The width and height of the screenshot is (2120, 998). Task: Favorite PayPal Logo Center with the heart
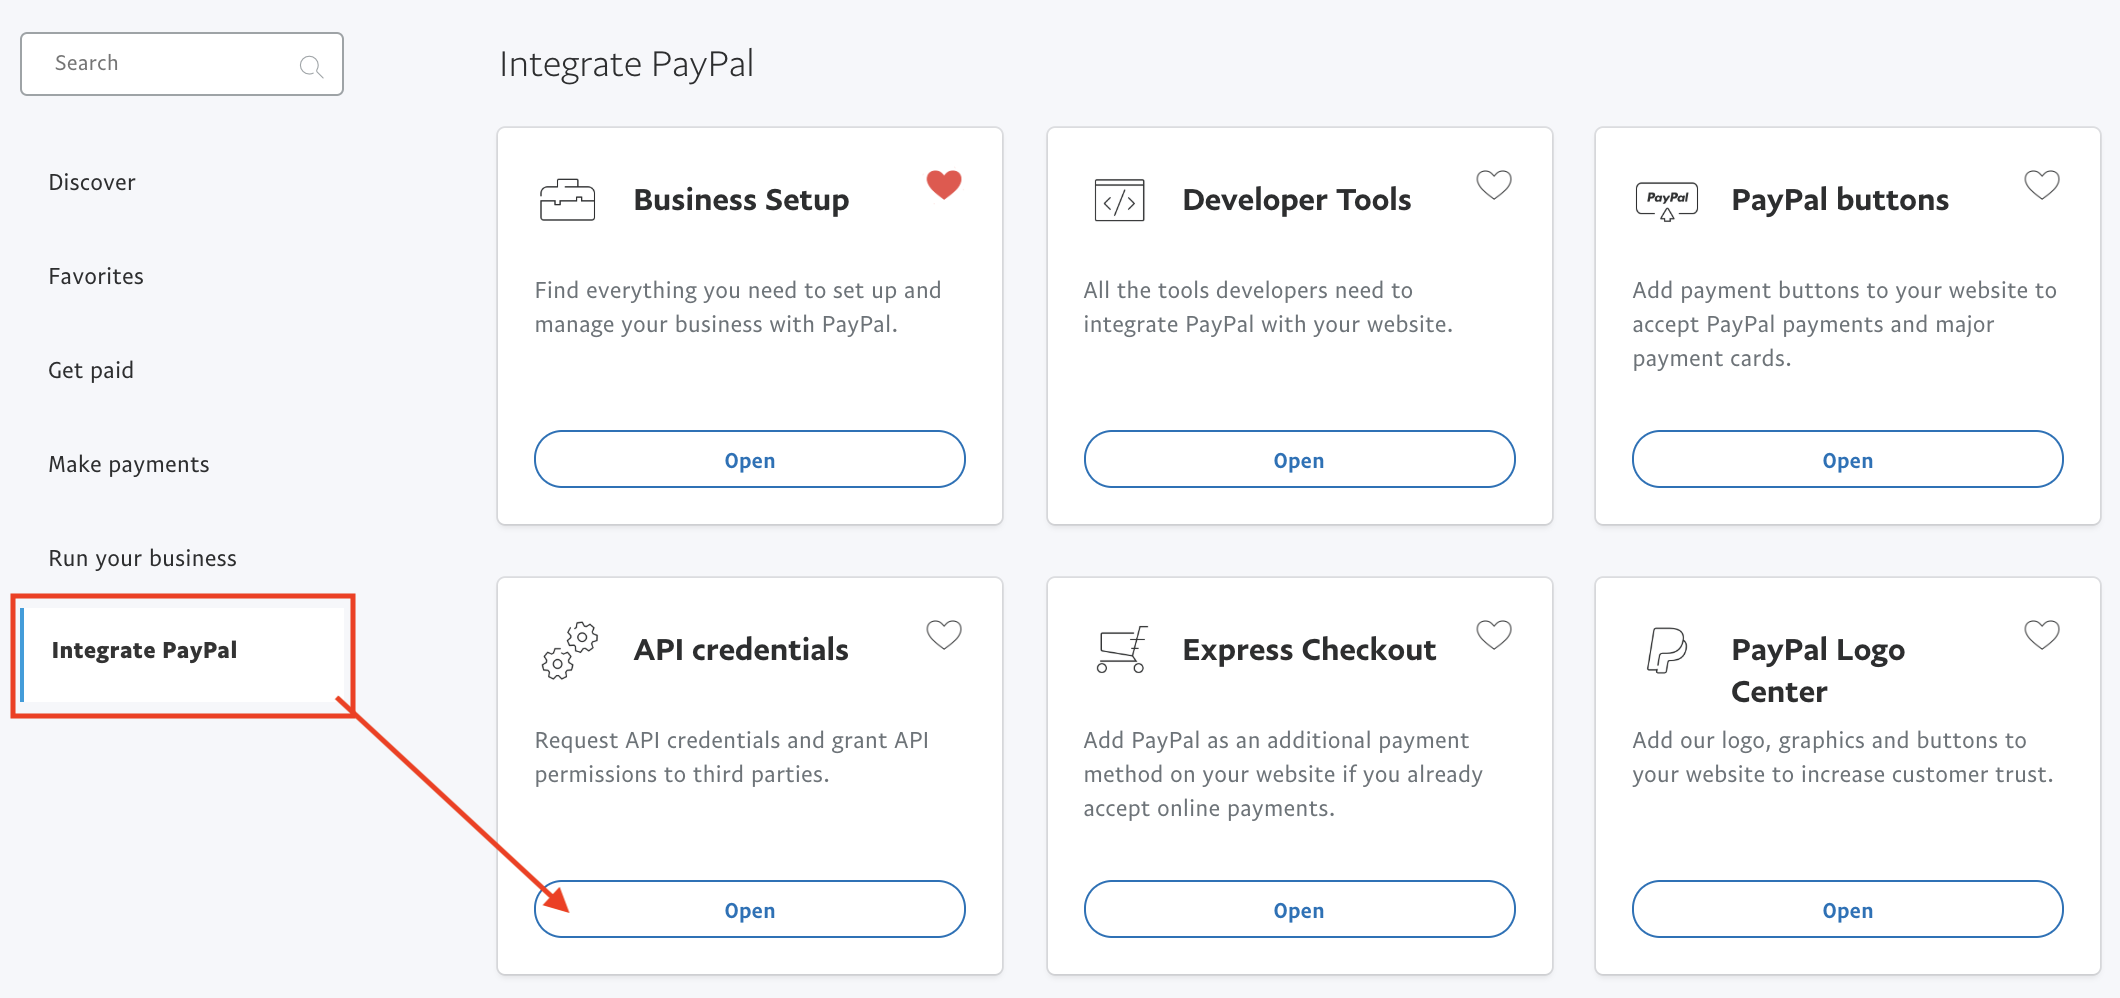(x=2042, y=634)
